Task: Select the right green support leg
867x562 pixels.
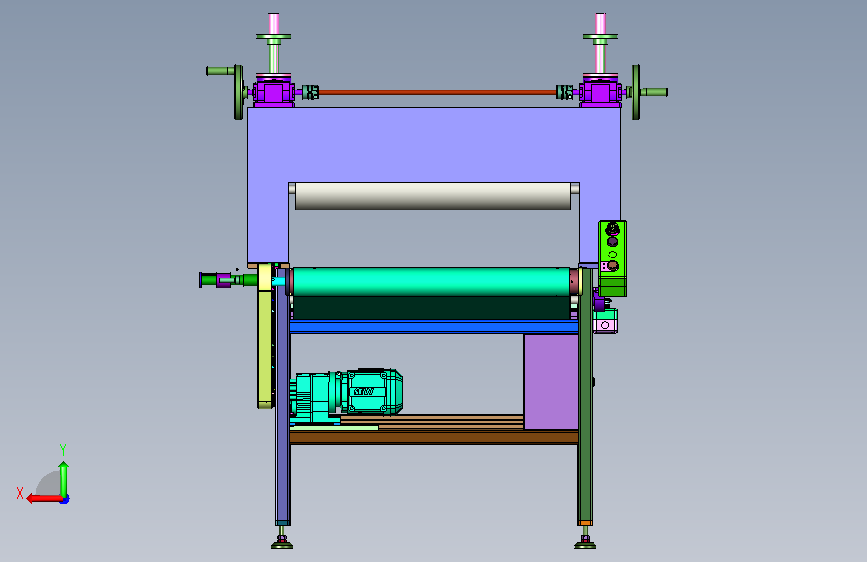Action: (585, 396)
